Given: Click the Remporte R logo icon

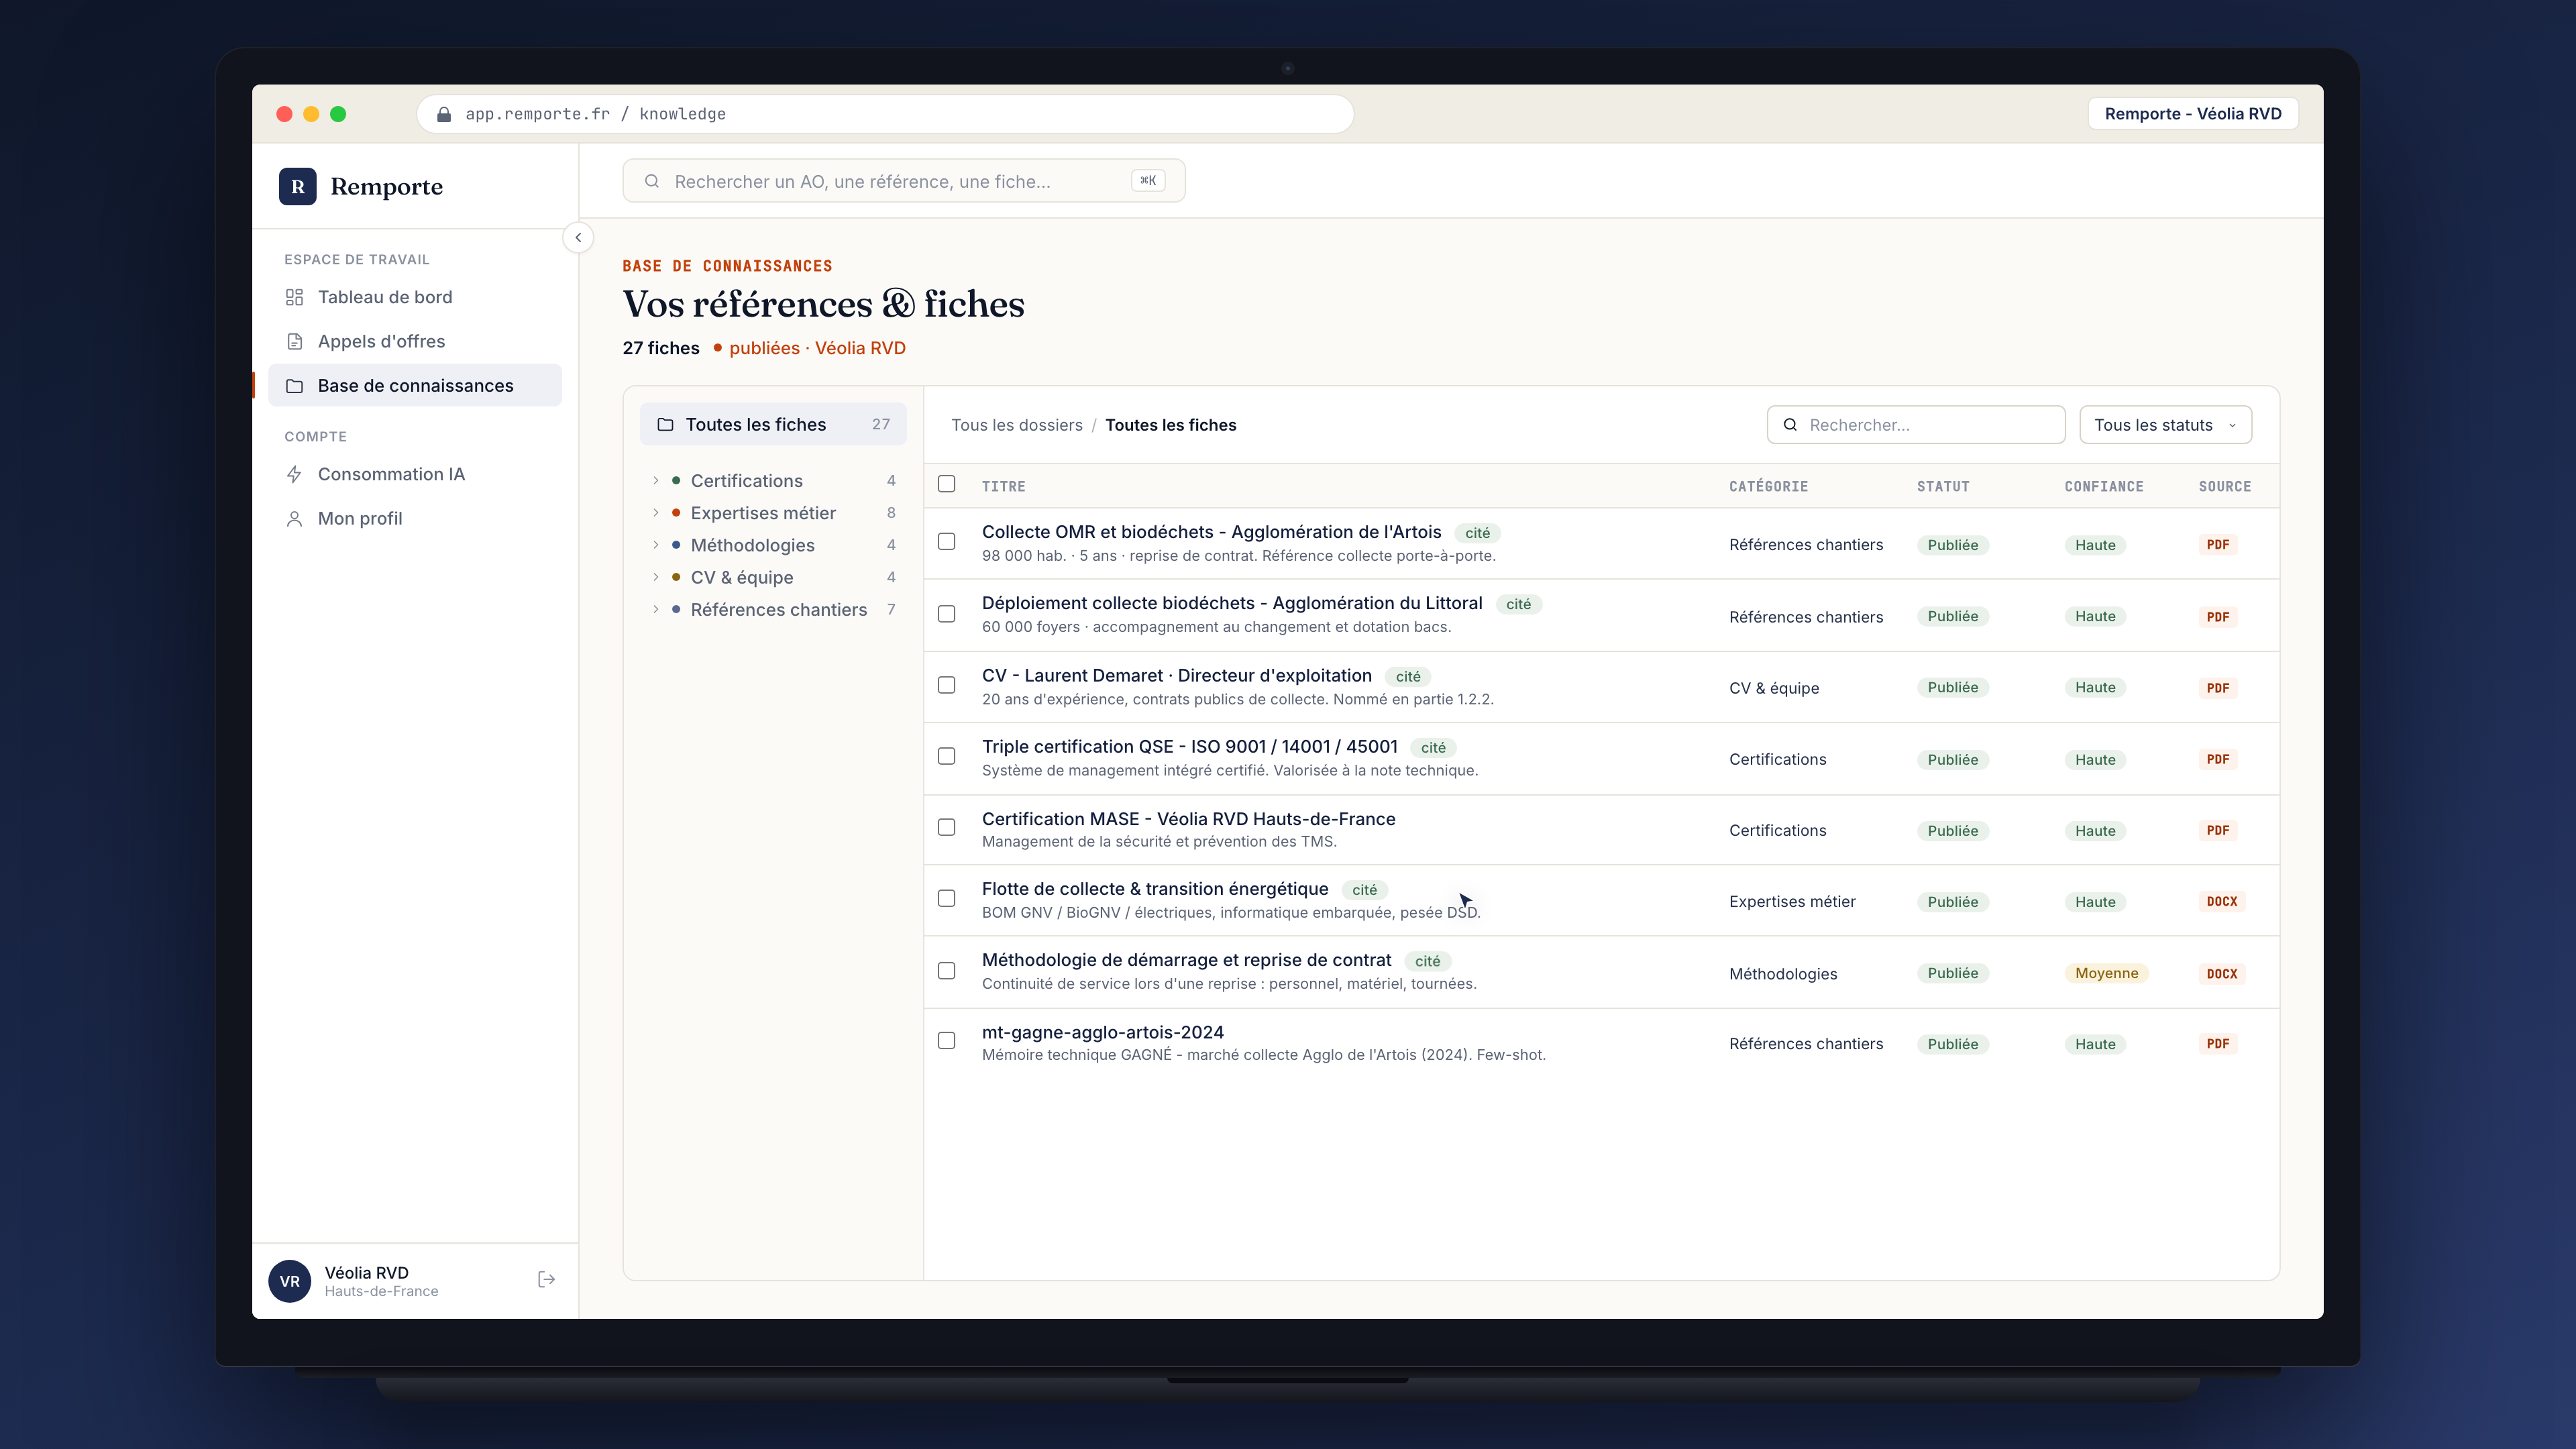Looking at the screenshot, I should (x=297, y=186).
